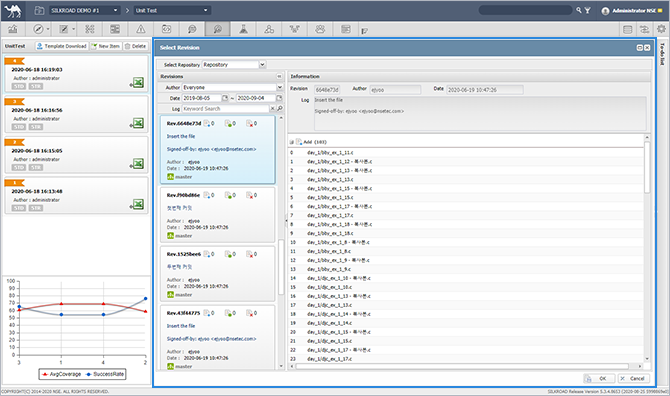The image size is (670, 396).
Task: Select revision Rev.1525bee6 card
Action: [217, 273]
